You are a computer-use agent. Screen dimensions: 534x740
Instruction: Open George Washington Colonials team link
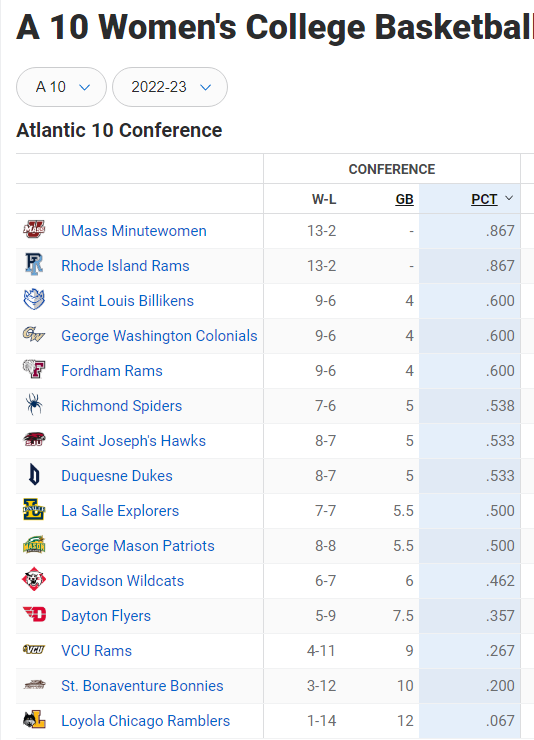click(x=159, y=336)
